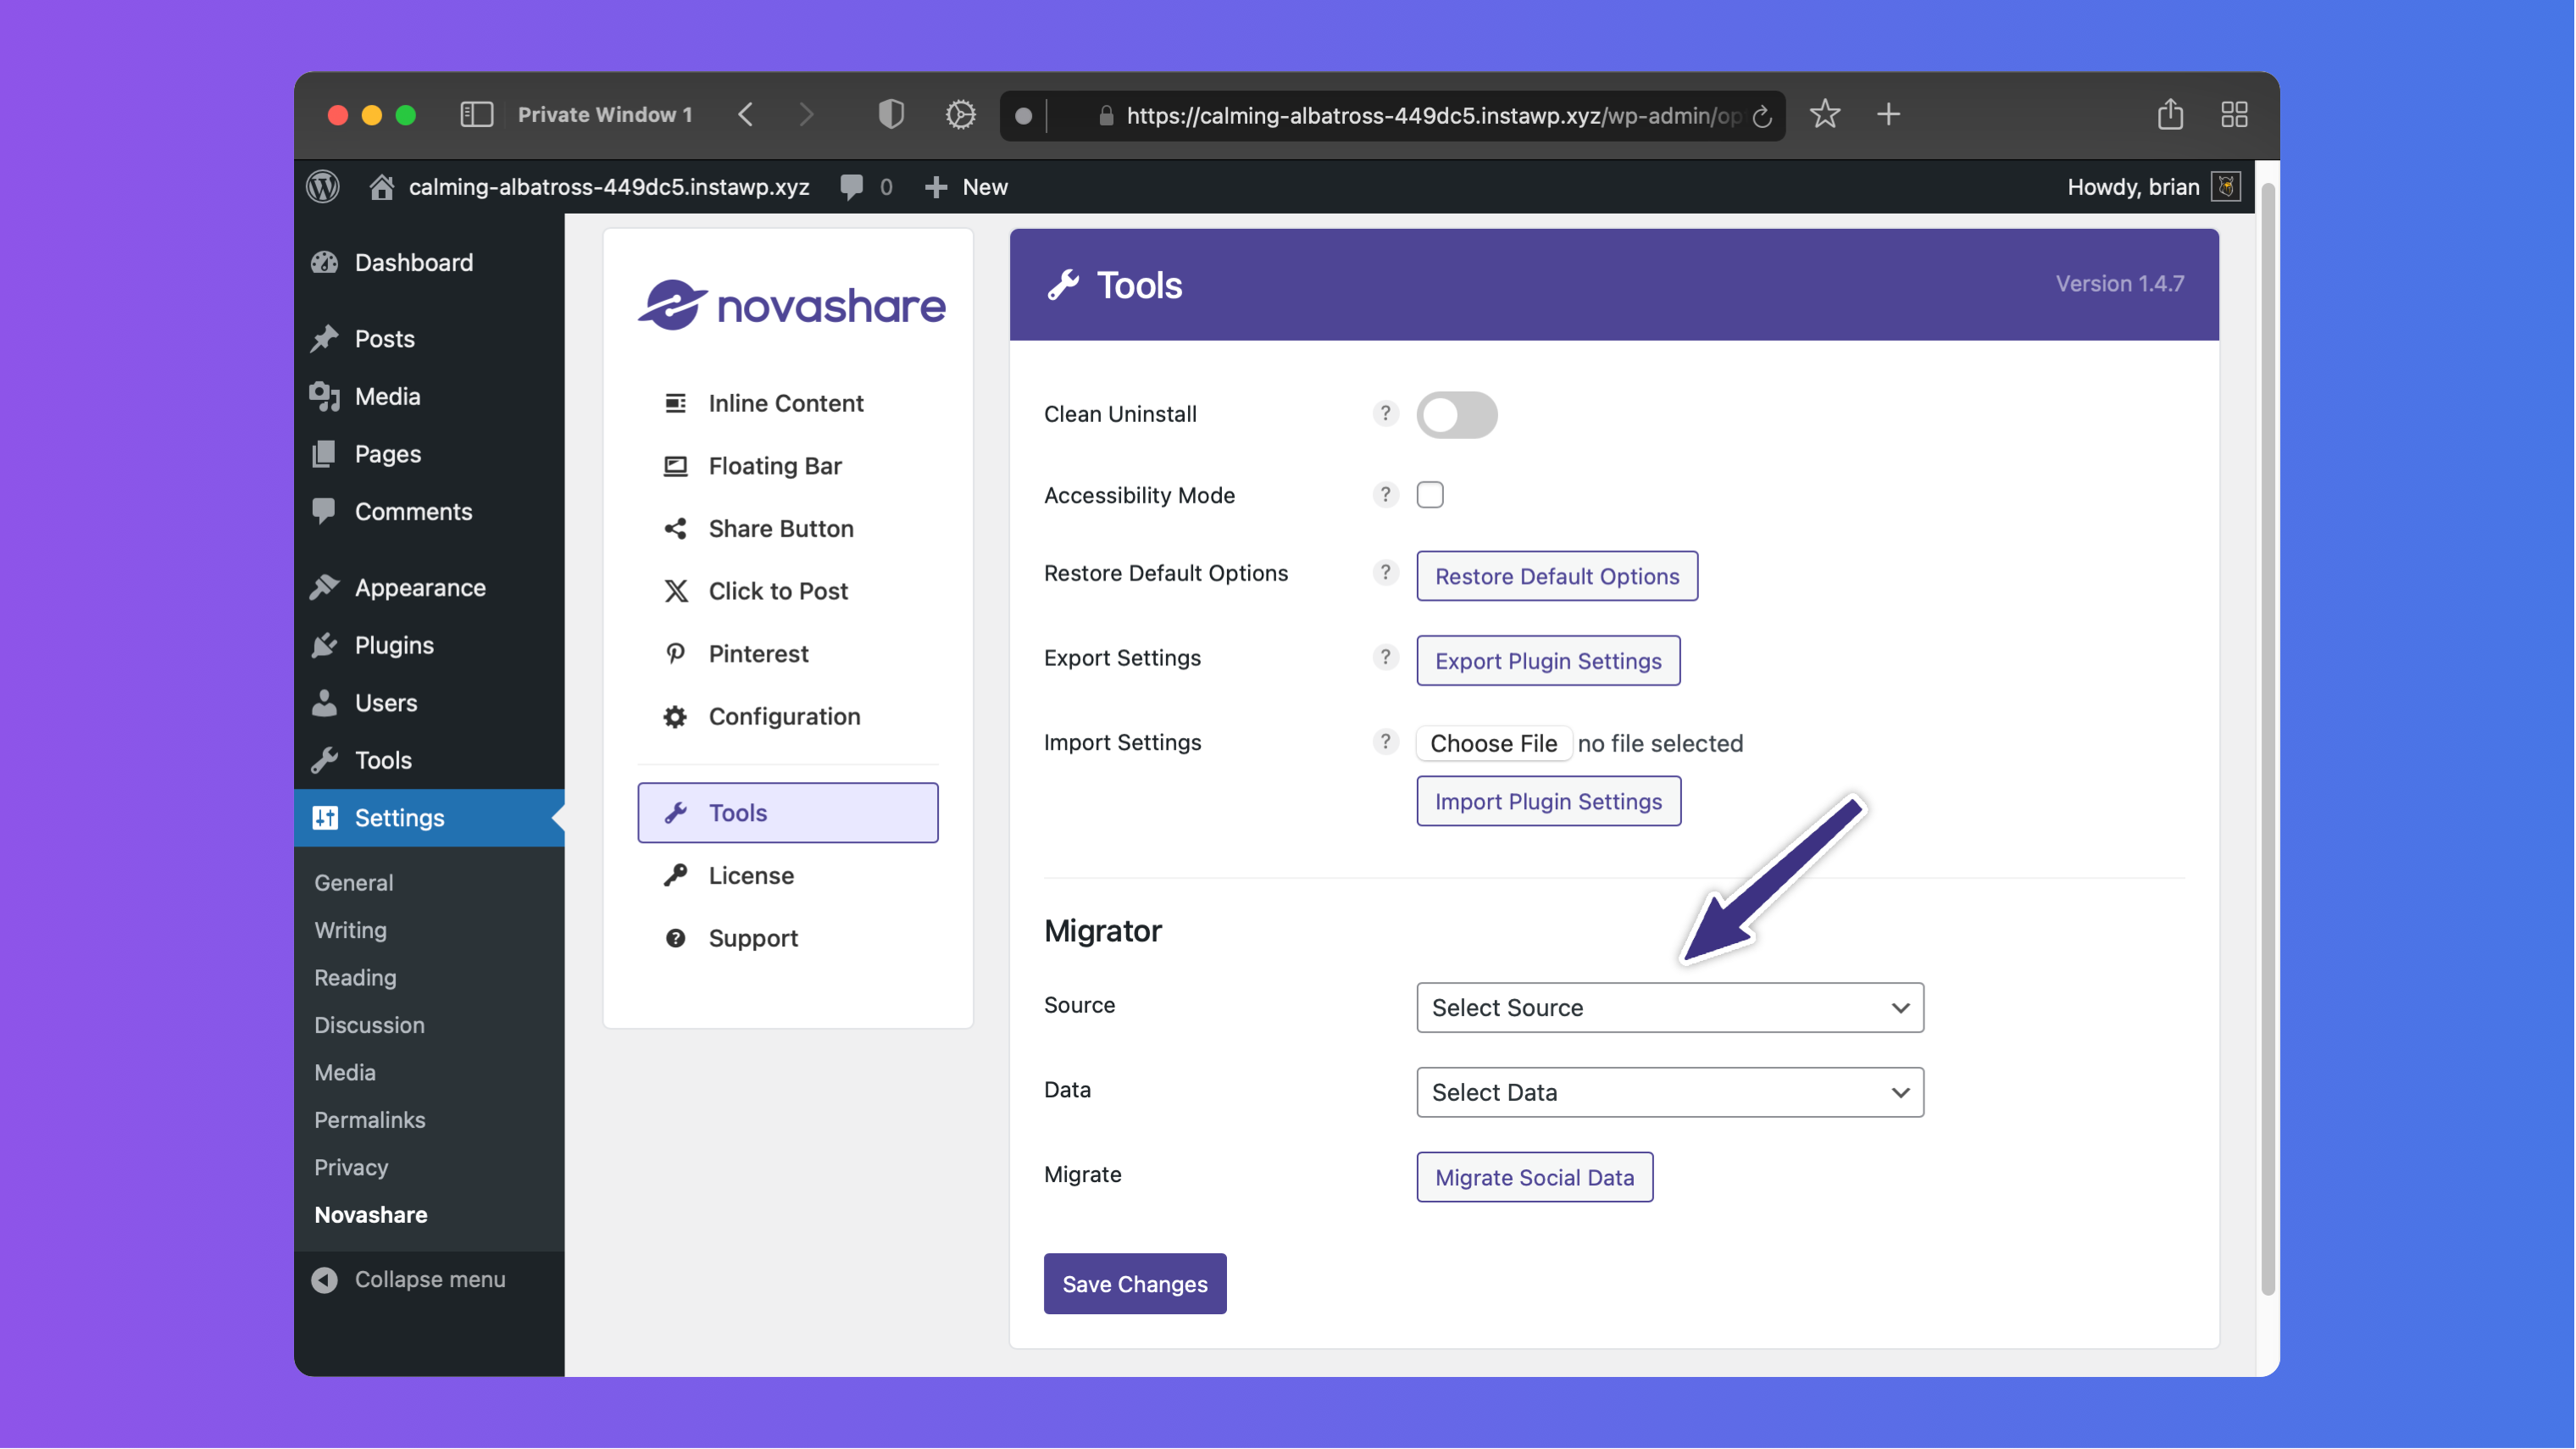Click Restore Default Options help icon

[x=1385, y=572]
